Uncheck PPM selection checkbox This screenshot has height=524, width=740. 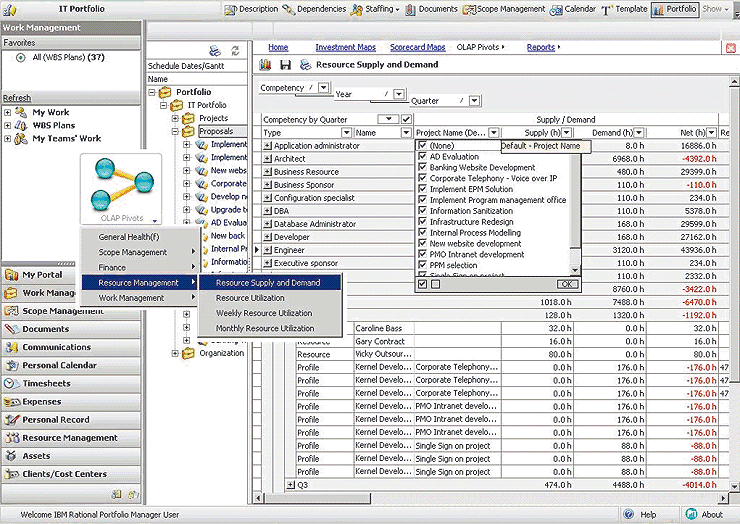[422, 265]
